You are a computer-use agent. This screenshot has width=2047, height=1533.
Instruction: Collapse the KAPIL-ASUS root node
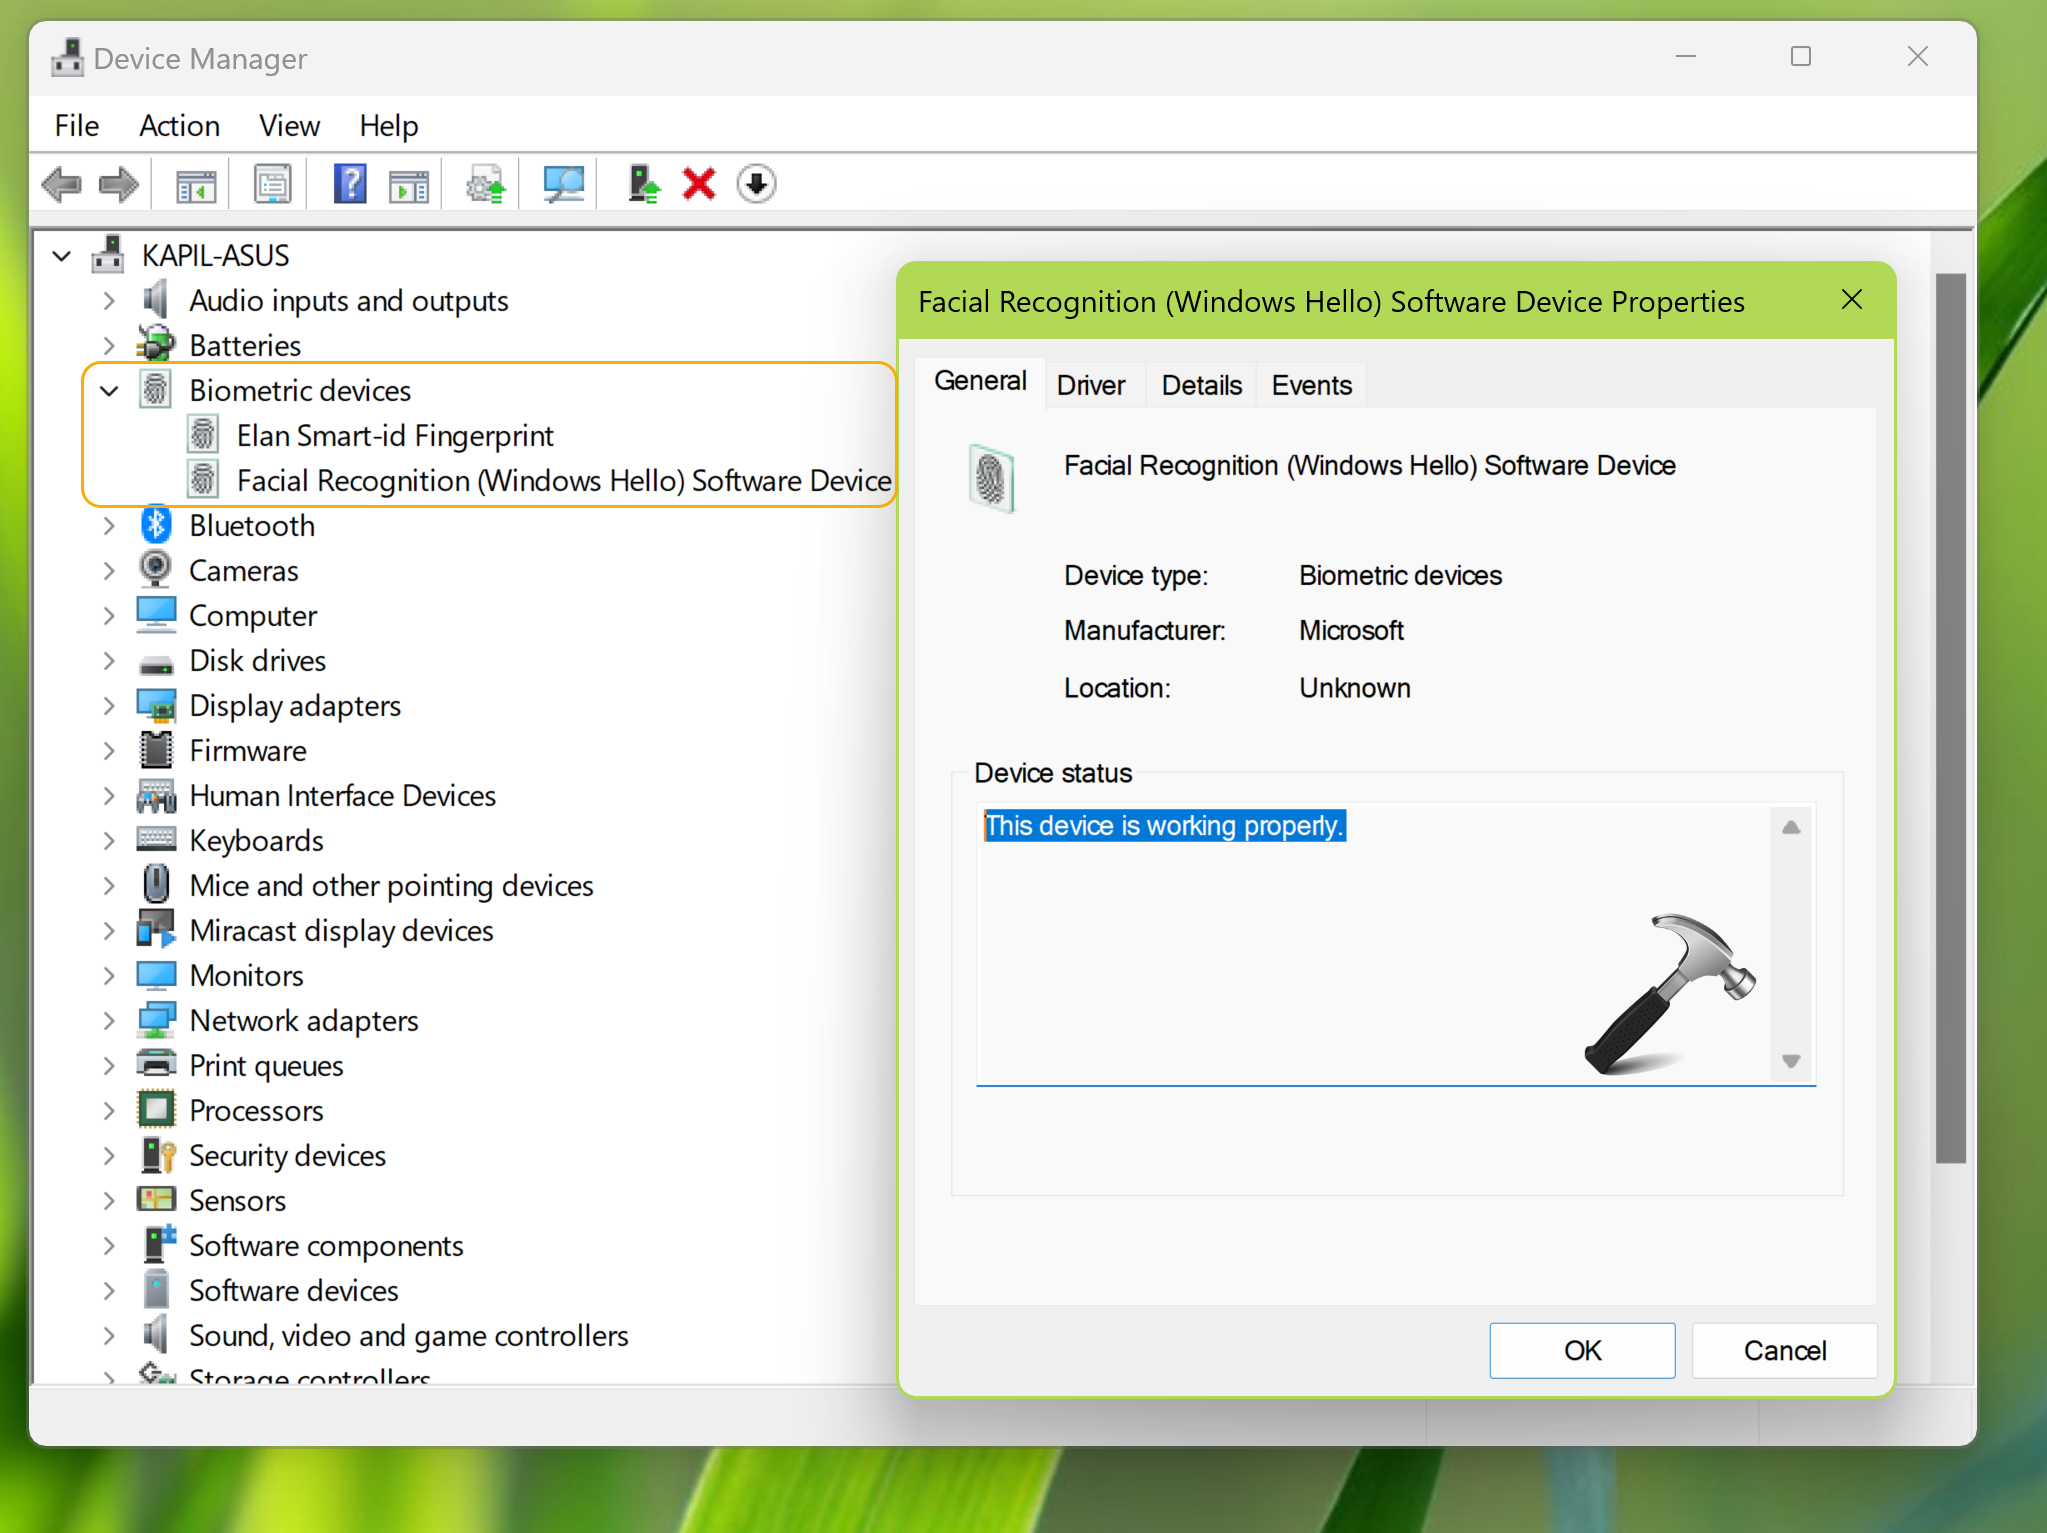coord(62,256)
